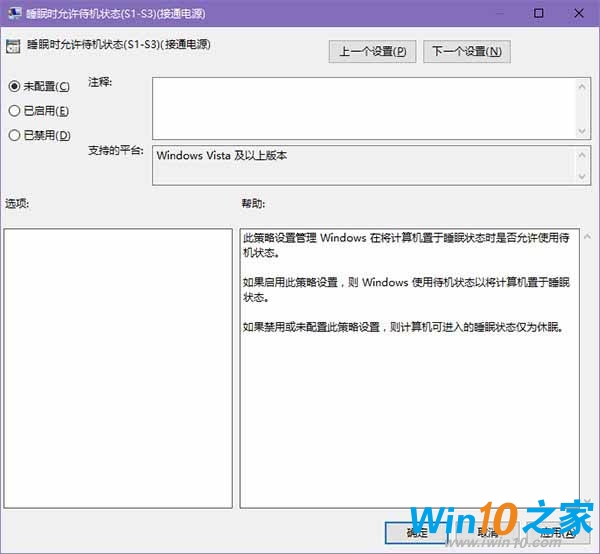Image resolution: width=600 pixels, height=554 pixels.
Task: Click inside the 注释 text box
Action: click(x=362, y=108)
